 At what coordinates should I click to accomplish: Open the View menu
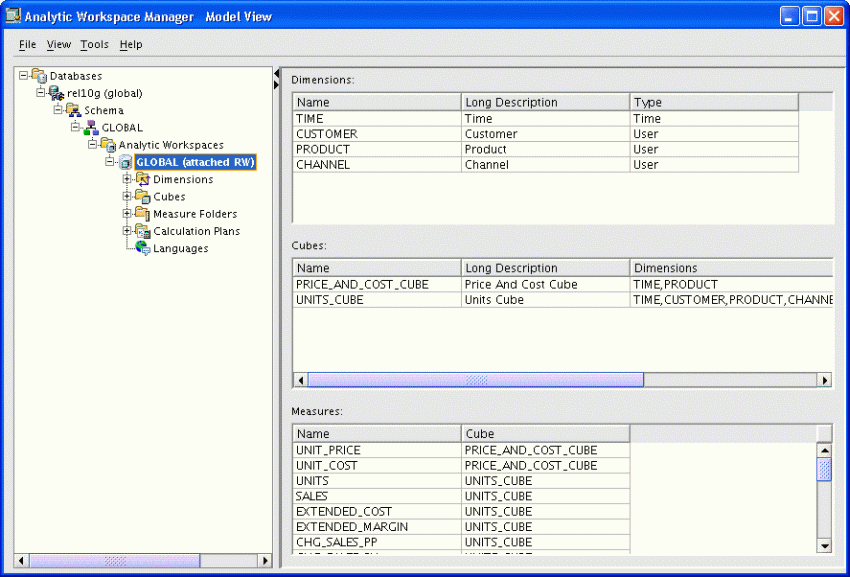coord(59,44)
